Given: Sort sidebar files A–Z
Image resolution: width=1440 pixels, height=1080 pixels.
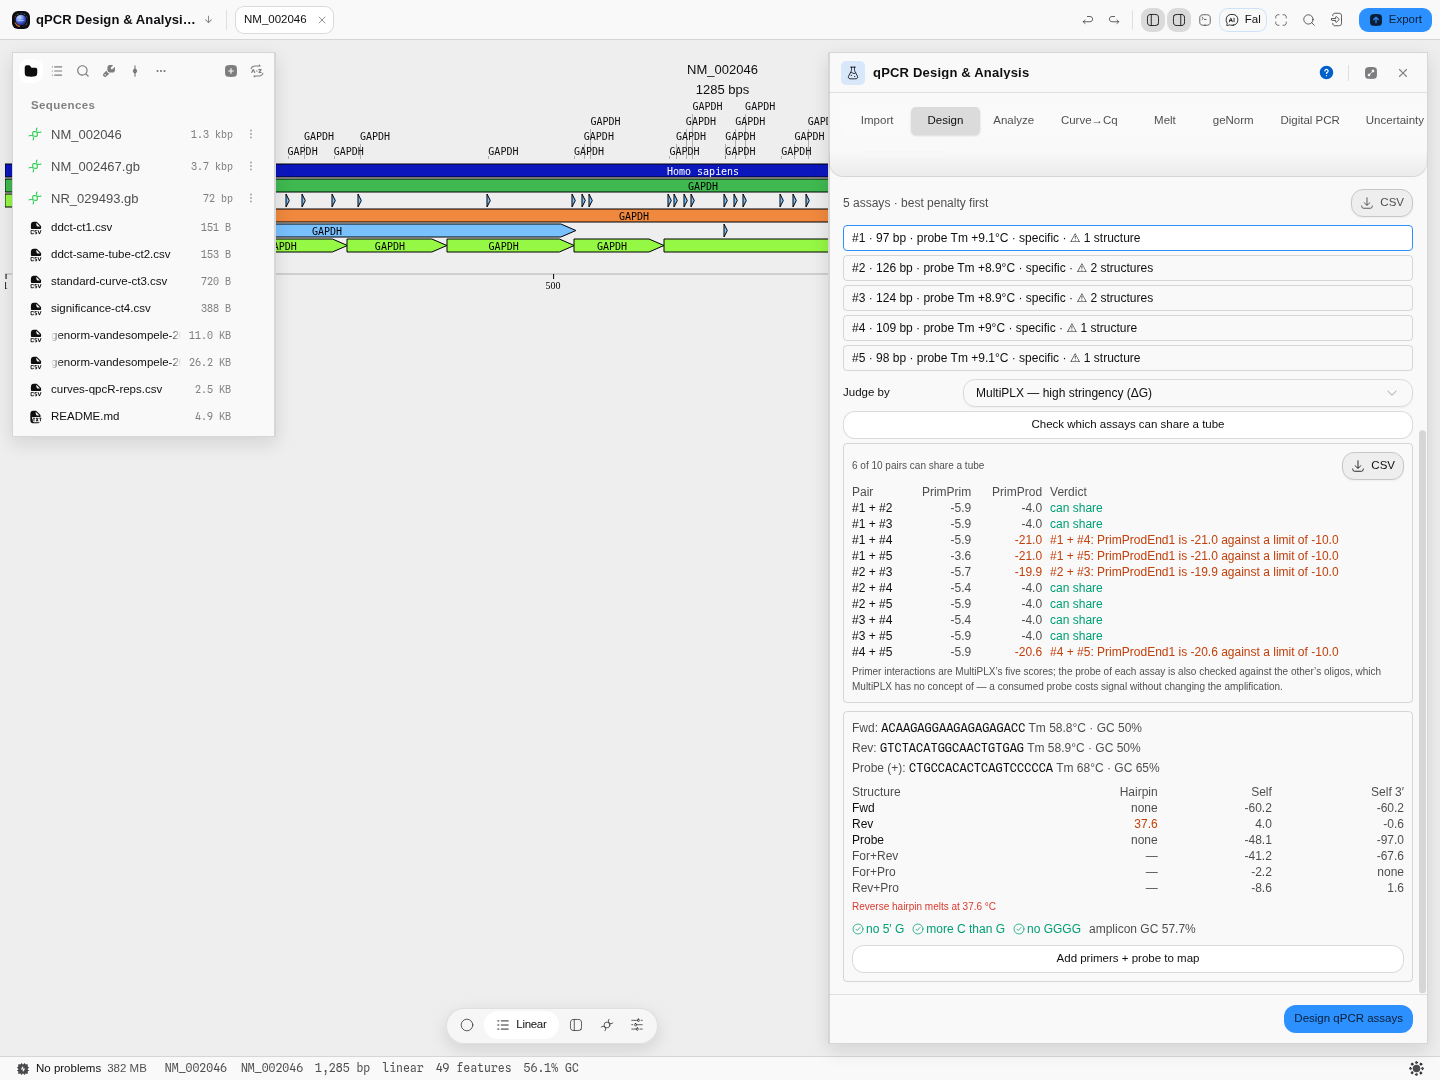Looking at the screenshot, I should [x=257, y=71].
